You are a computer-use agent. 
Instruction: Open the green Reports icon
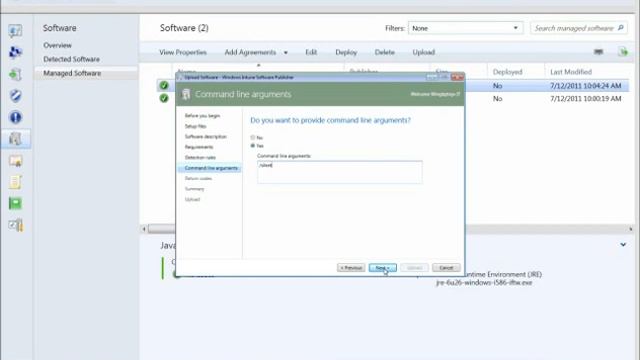[15, 203]
